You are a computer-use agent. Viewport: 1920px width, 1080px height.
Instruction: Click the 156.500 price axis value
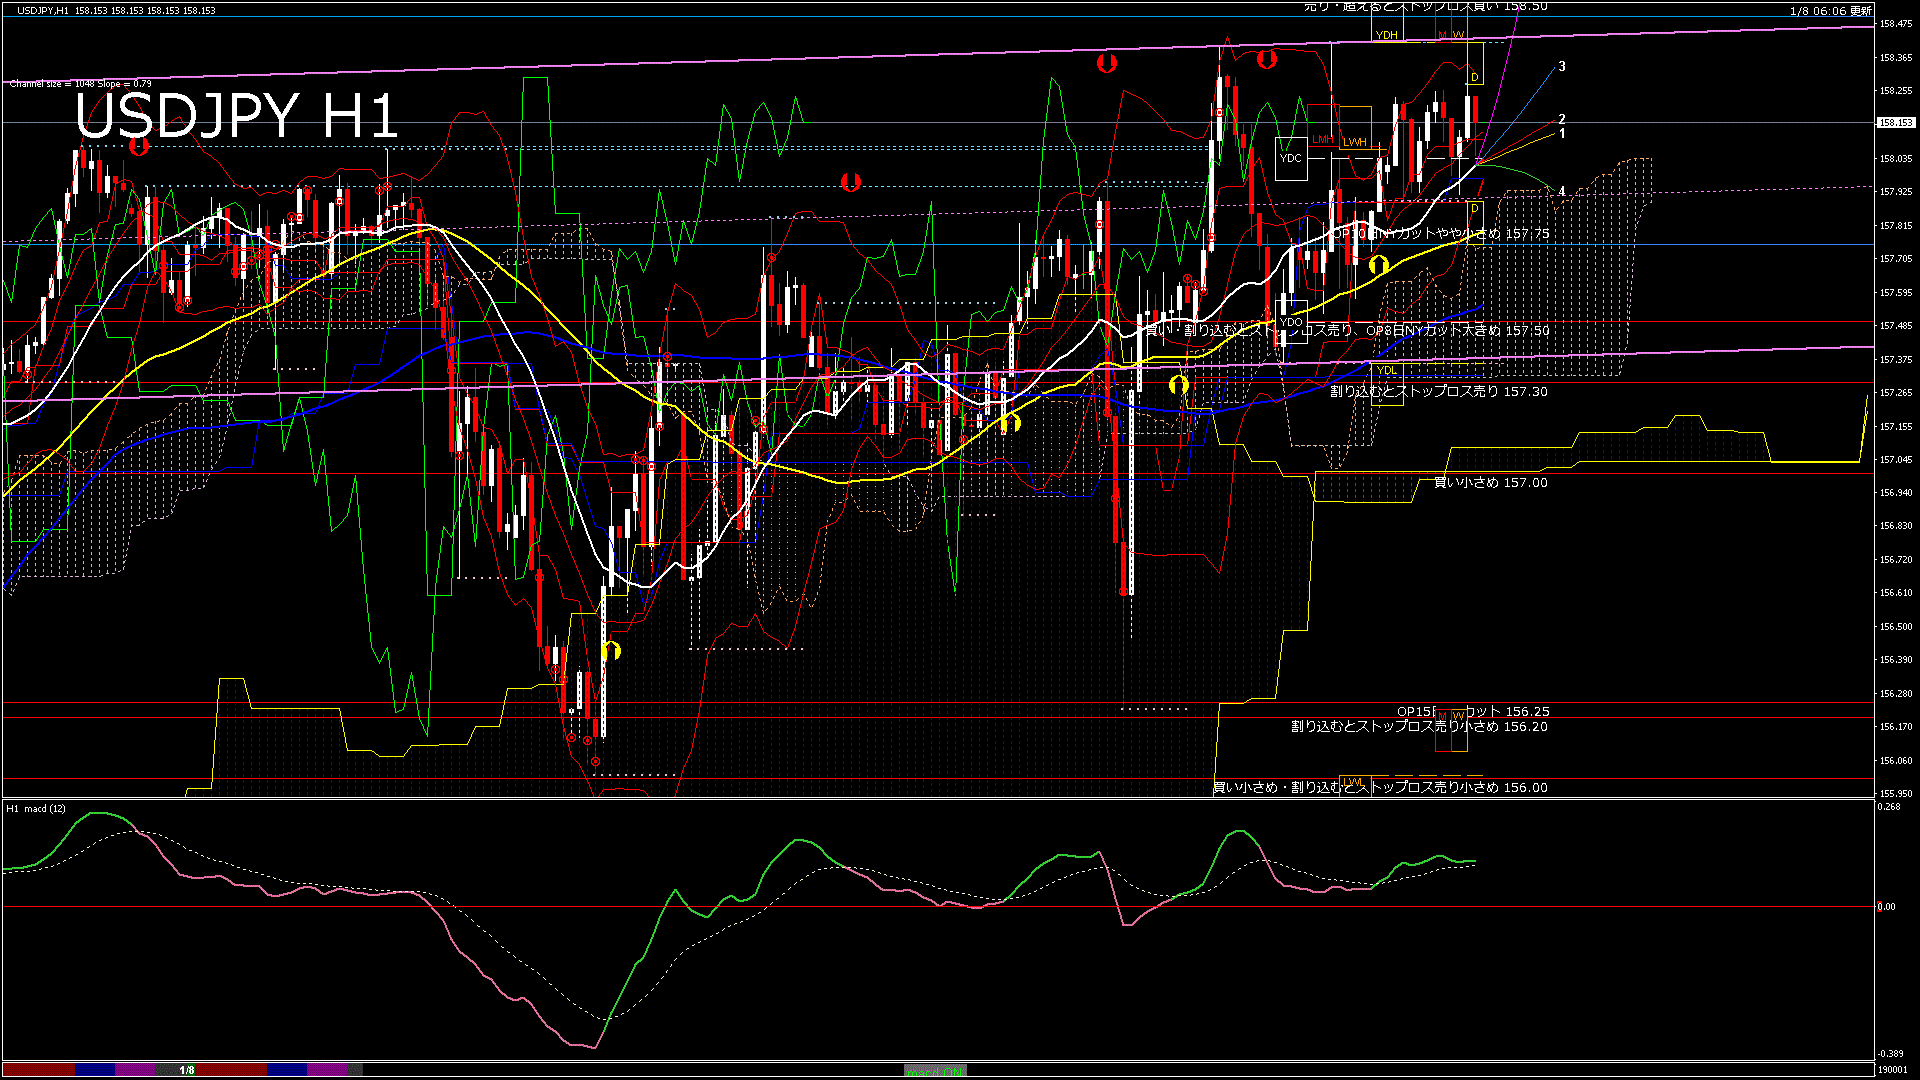(1896, 627)
